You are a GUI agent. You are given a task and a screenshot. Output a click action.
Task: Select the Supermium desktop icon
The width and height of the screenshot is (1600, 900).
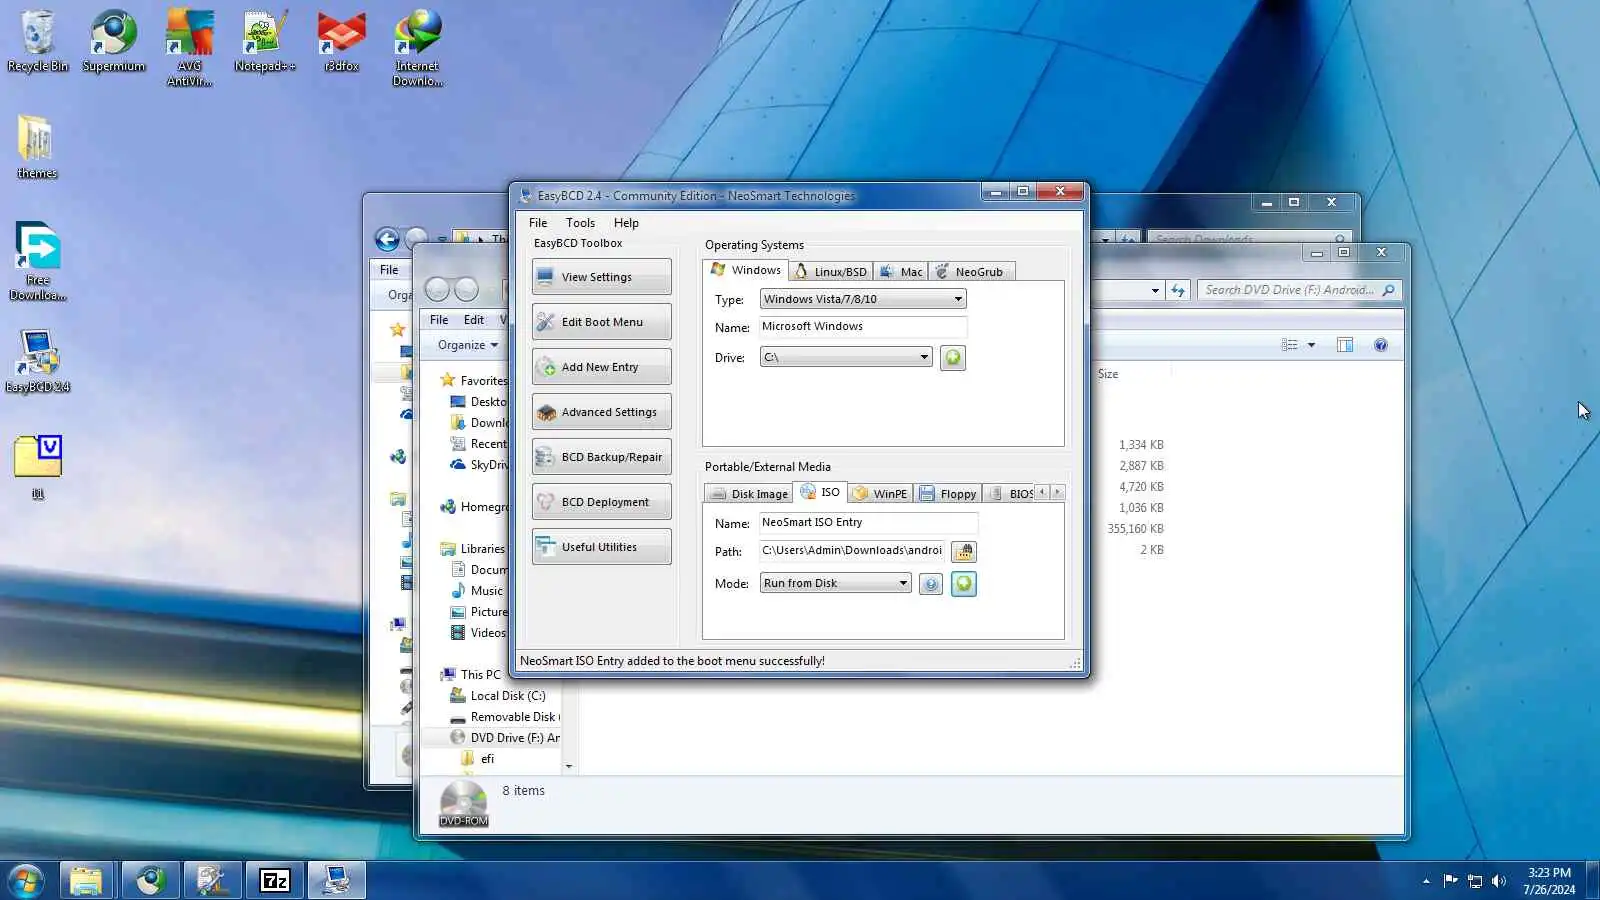[x=114, y=42]
